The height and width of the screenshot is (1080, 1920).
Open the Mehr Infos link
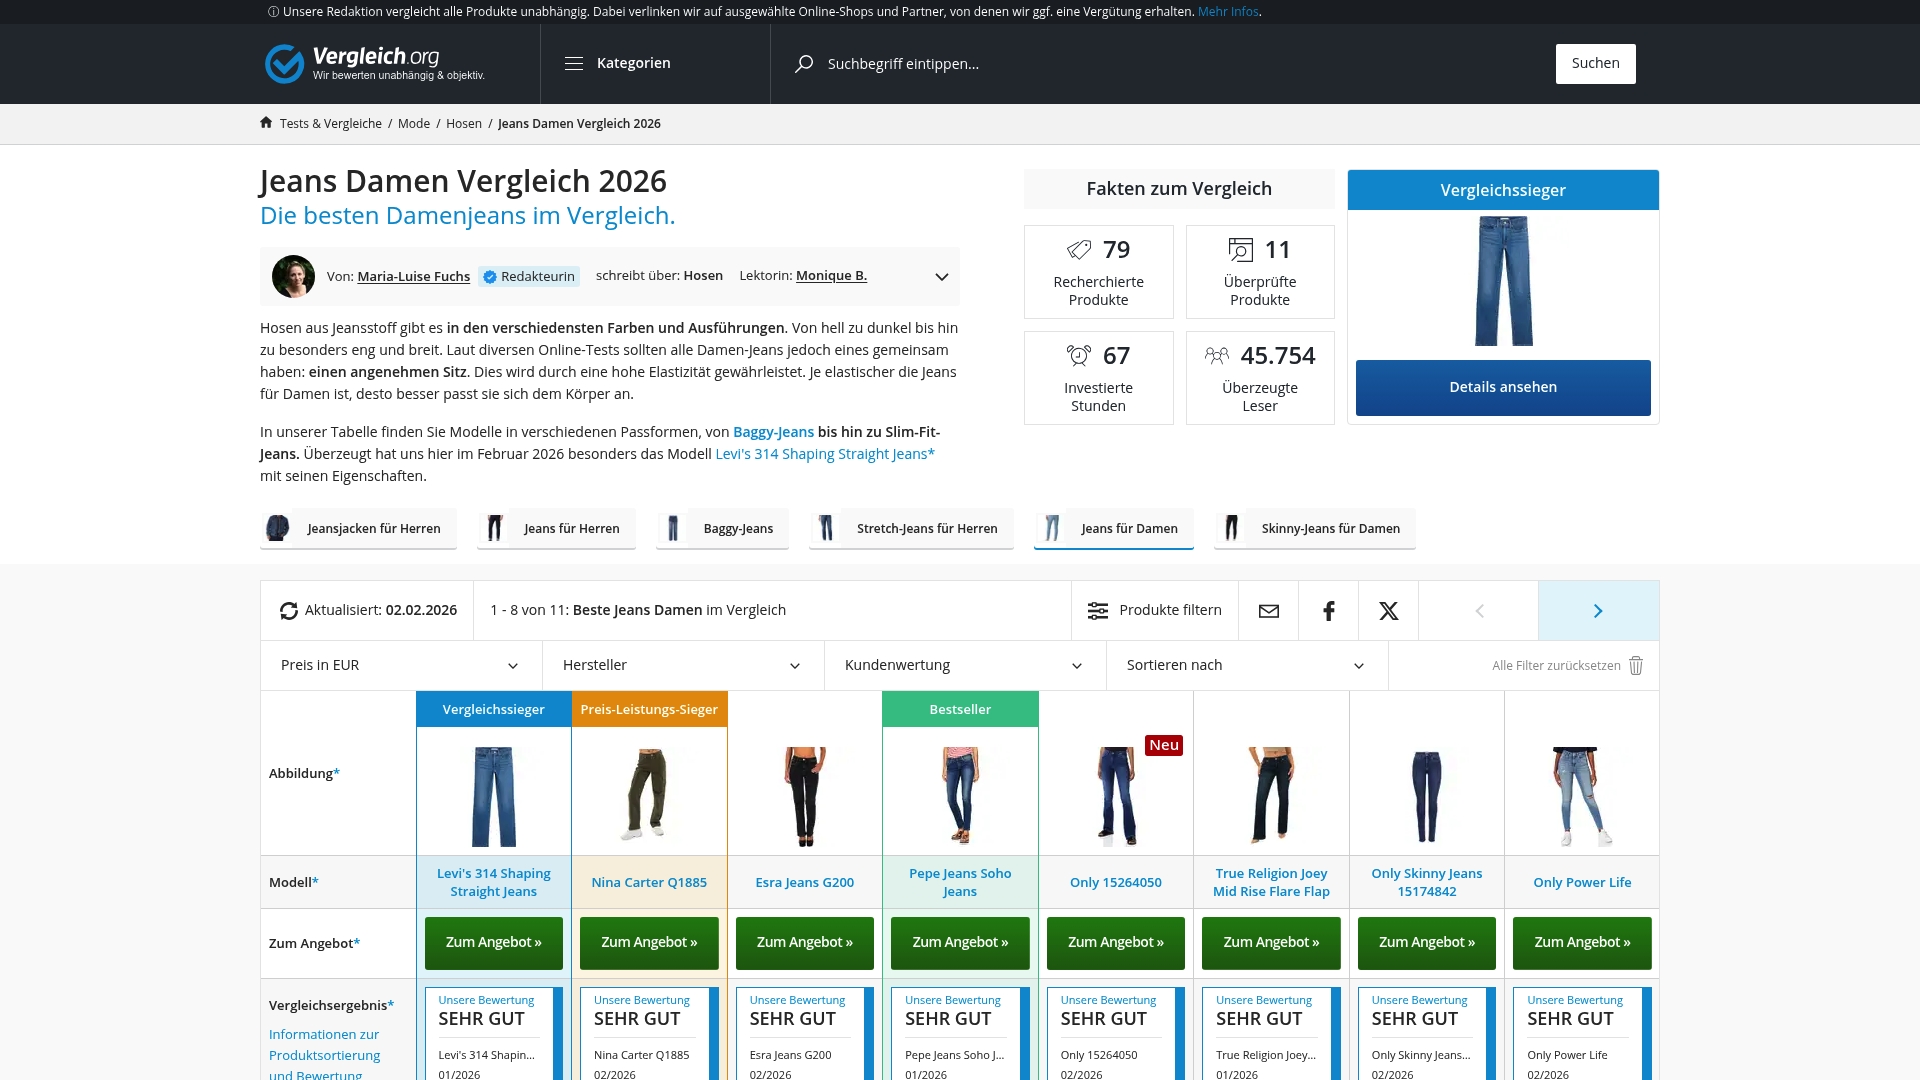click(x=1228, y=12)
